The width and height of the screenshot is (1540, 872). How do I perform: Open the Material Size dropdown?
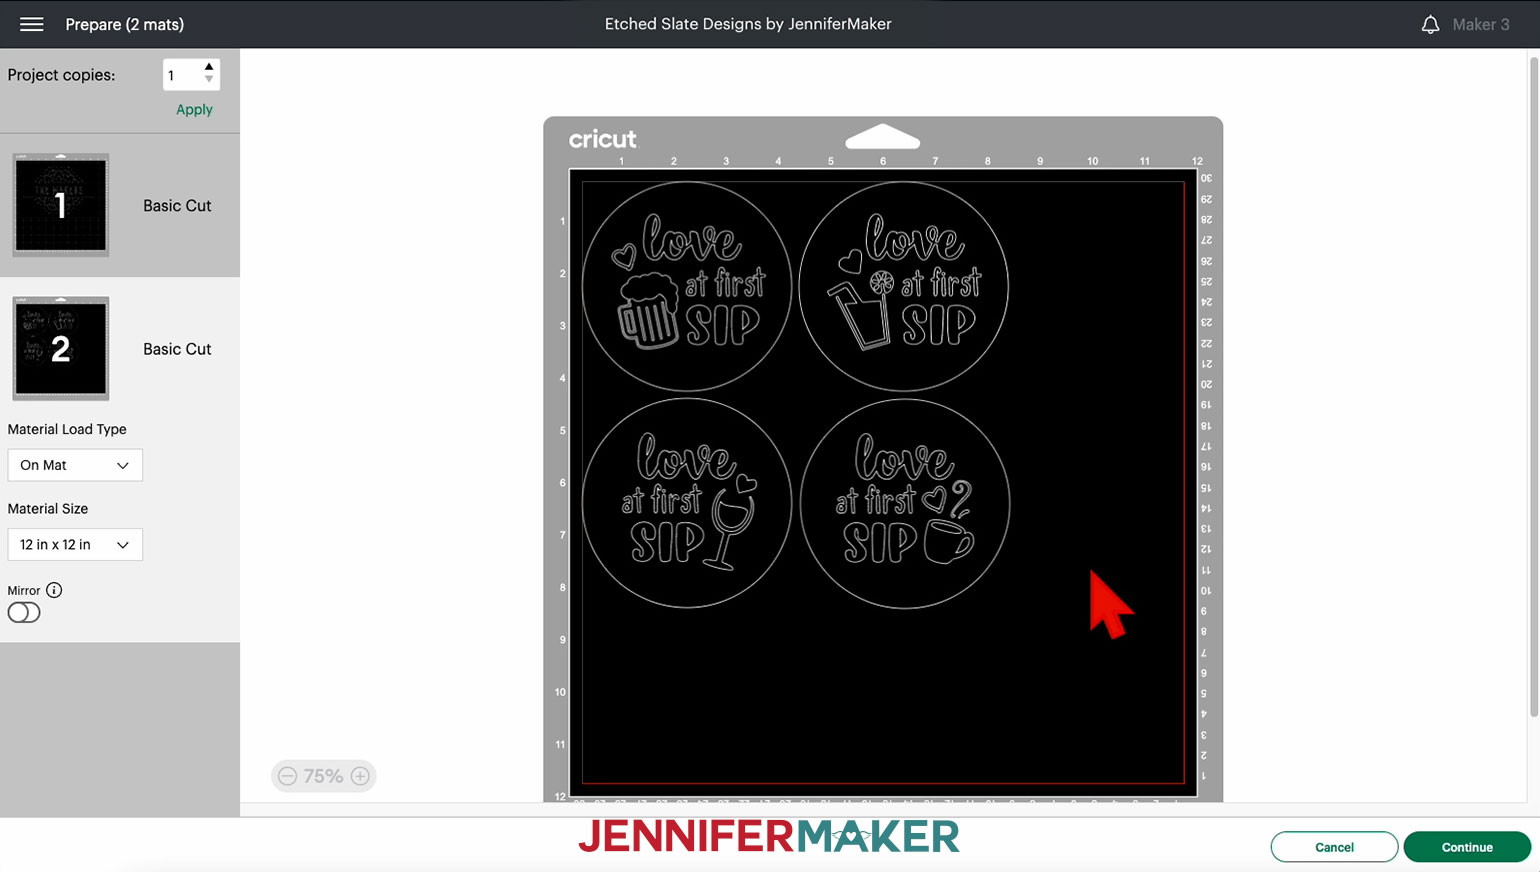75,544
